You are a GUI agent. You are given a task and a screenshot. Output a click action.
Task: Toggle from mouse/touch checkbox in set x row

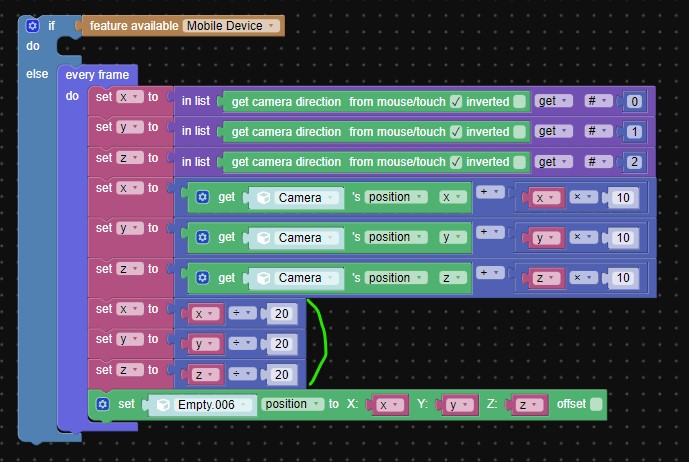tap(456, 102)
